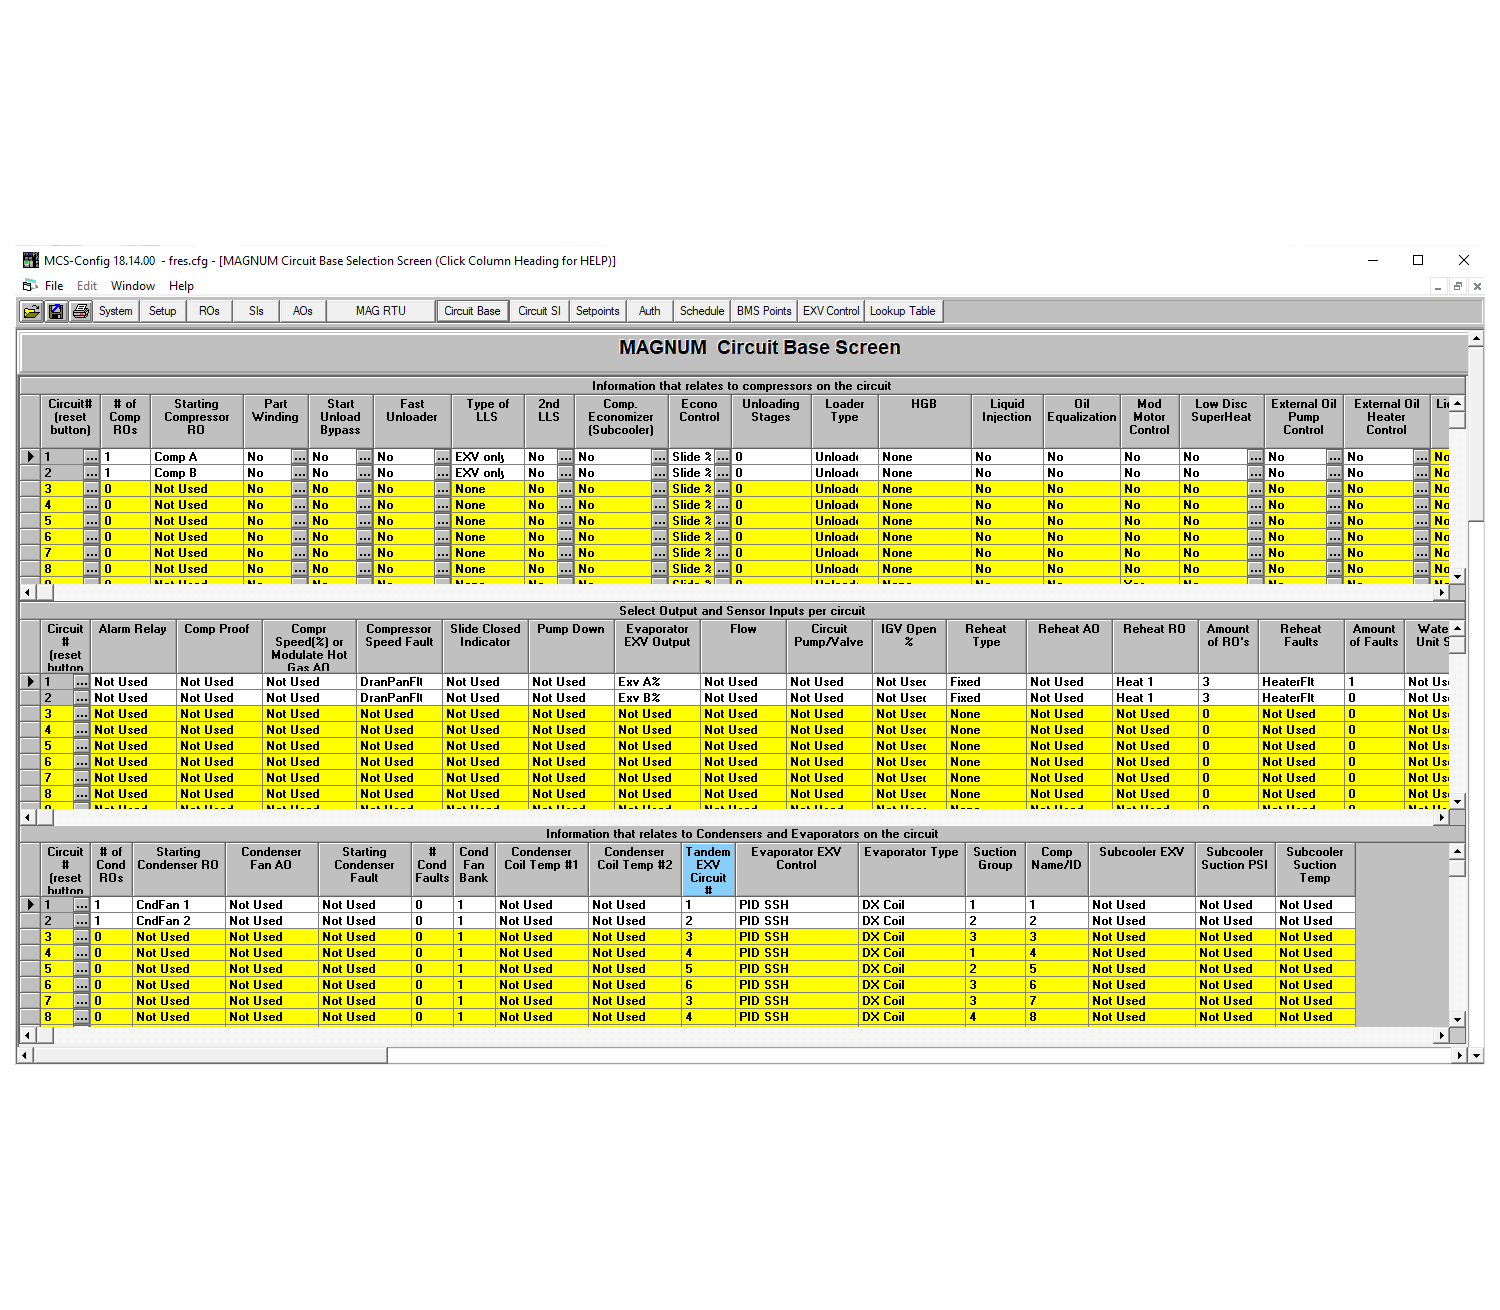This screenshot has width=1500, height=1310.
Task: Switch to the Setpoints tab
Action: click(x=597, y=311)
